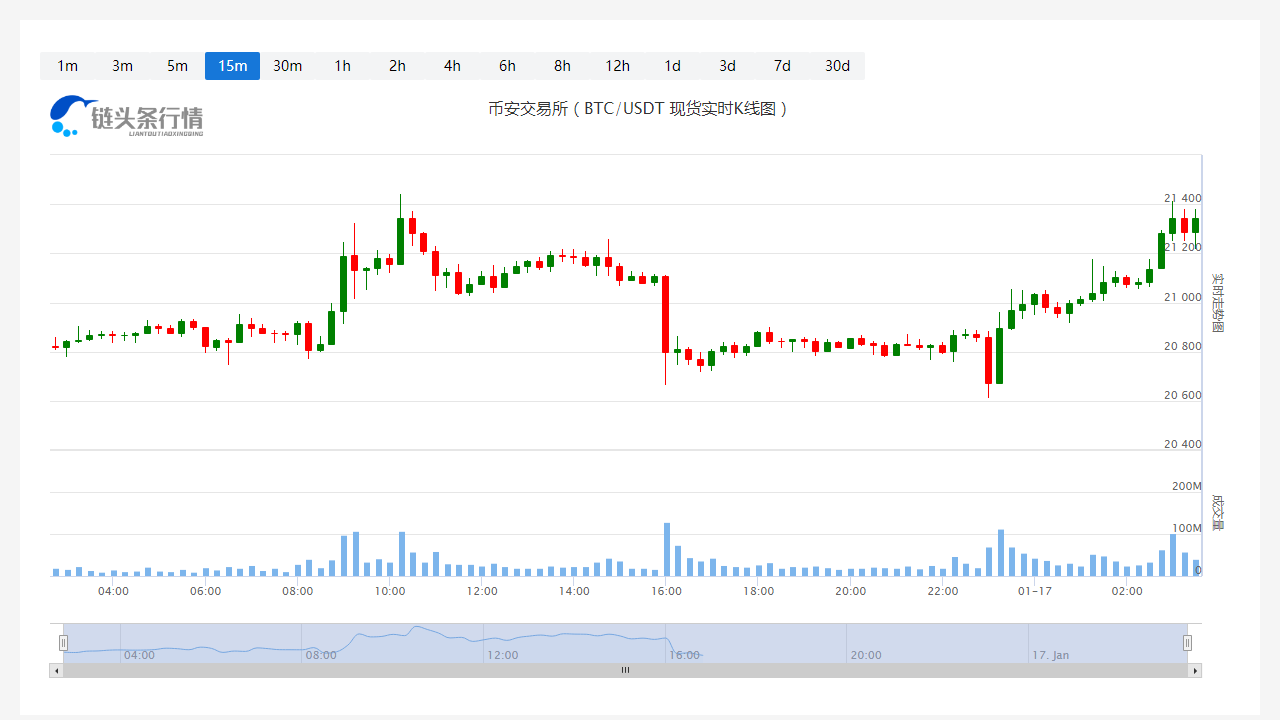Choose the 5m candlestick interval
The width and height of the screenshot is (1280, 720).
click(x=177, y=66)
